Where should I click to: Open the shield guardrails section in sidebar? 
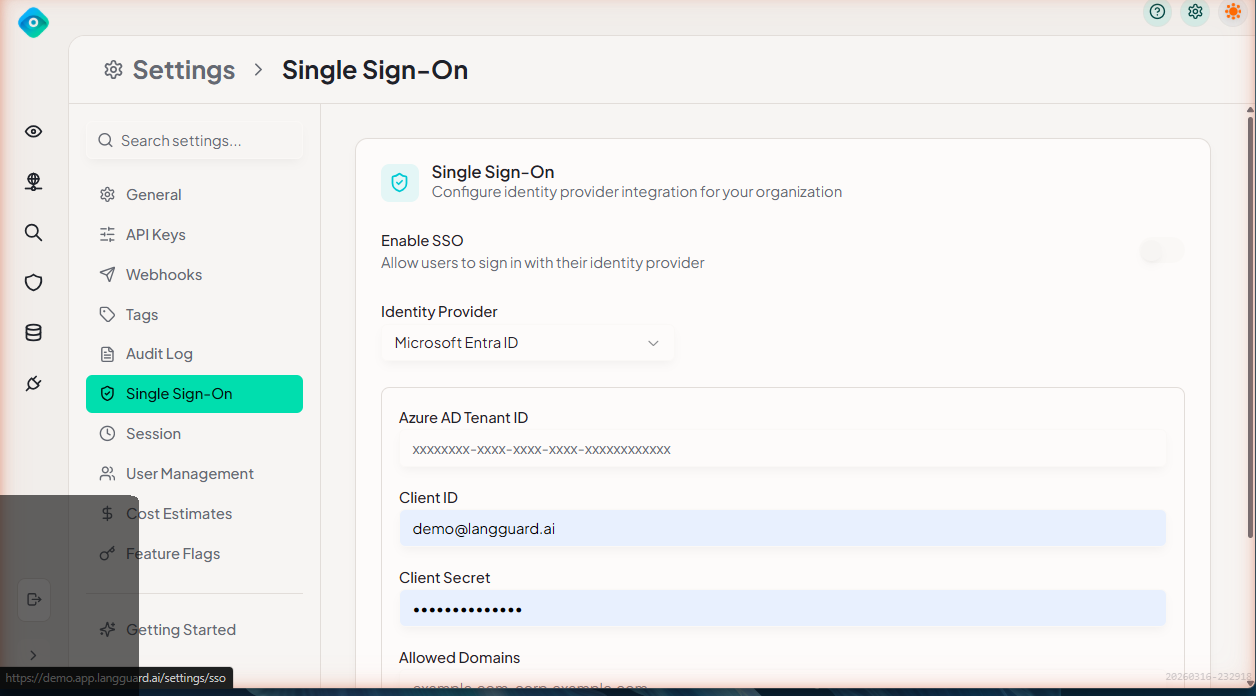tap(33, 282)
